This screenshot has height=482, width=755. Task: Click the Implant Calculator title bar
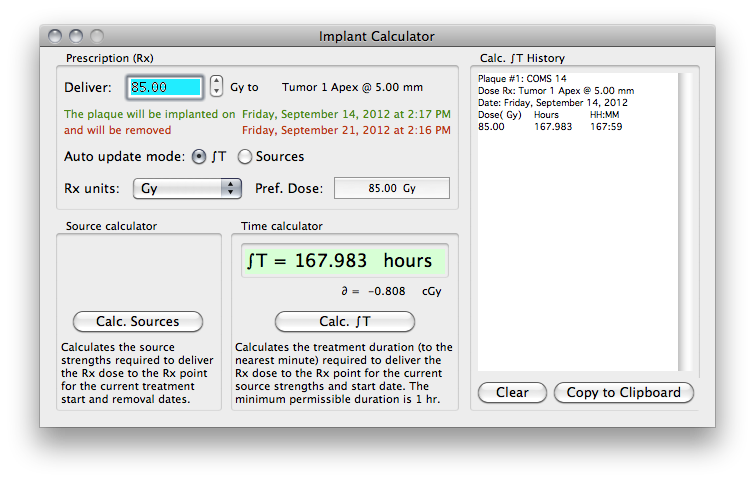click(x=377, y=36)
